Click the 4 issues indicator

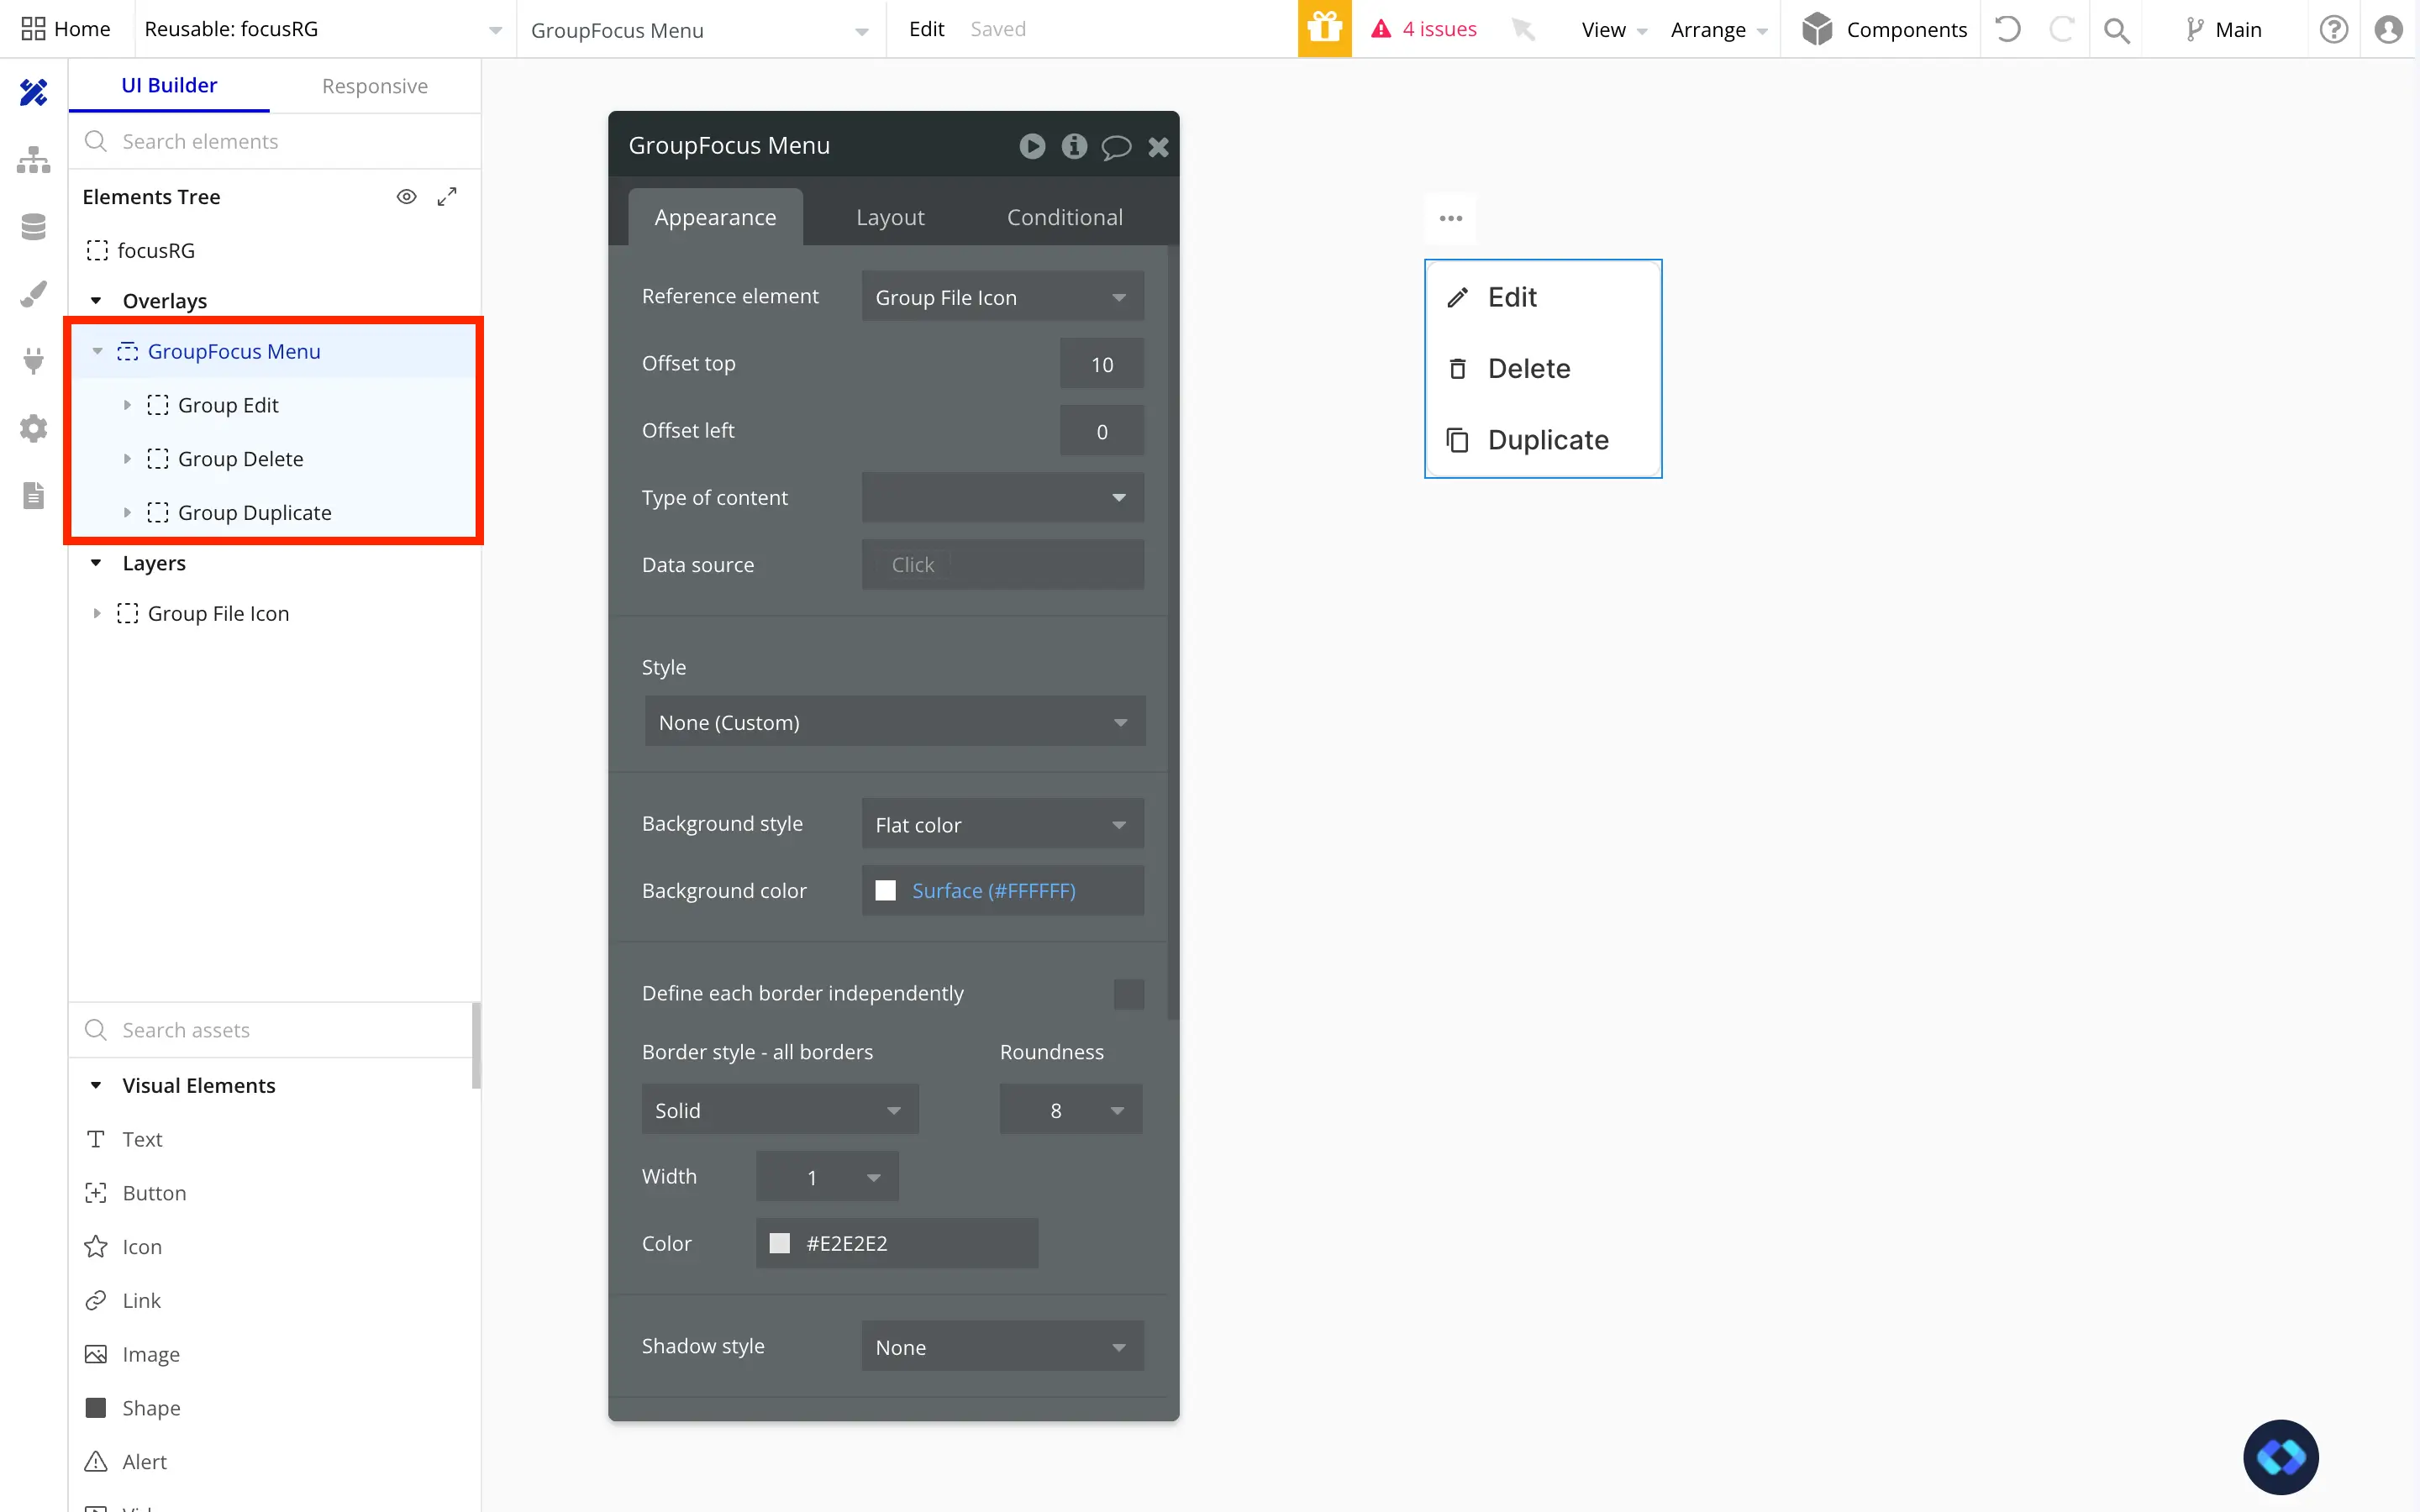[1424, 29]
